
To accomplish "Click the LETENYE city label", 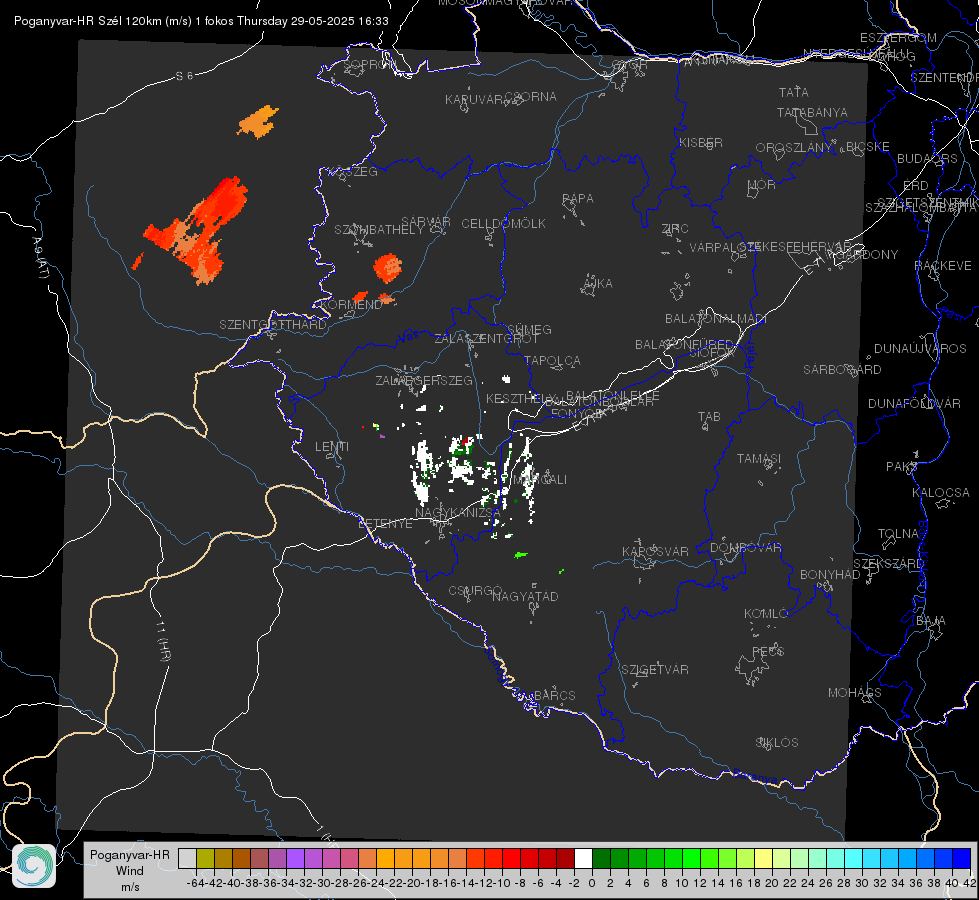I will (385, 524).
